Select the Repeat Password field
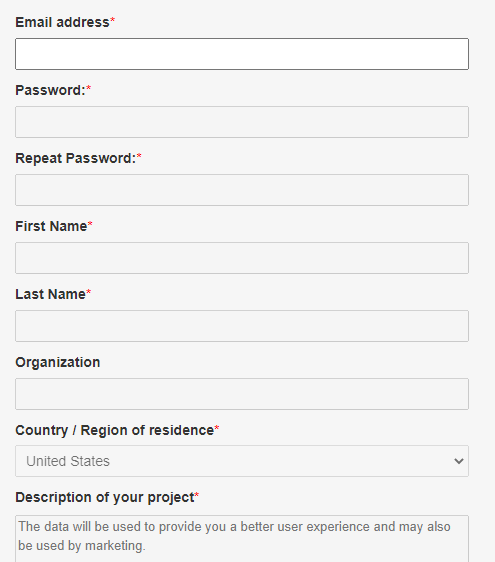 [242, 190]
